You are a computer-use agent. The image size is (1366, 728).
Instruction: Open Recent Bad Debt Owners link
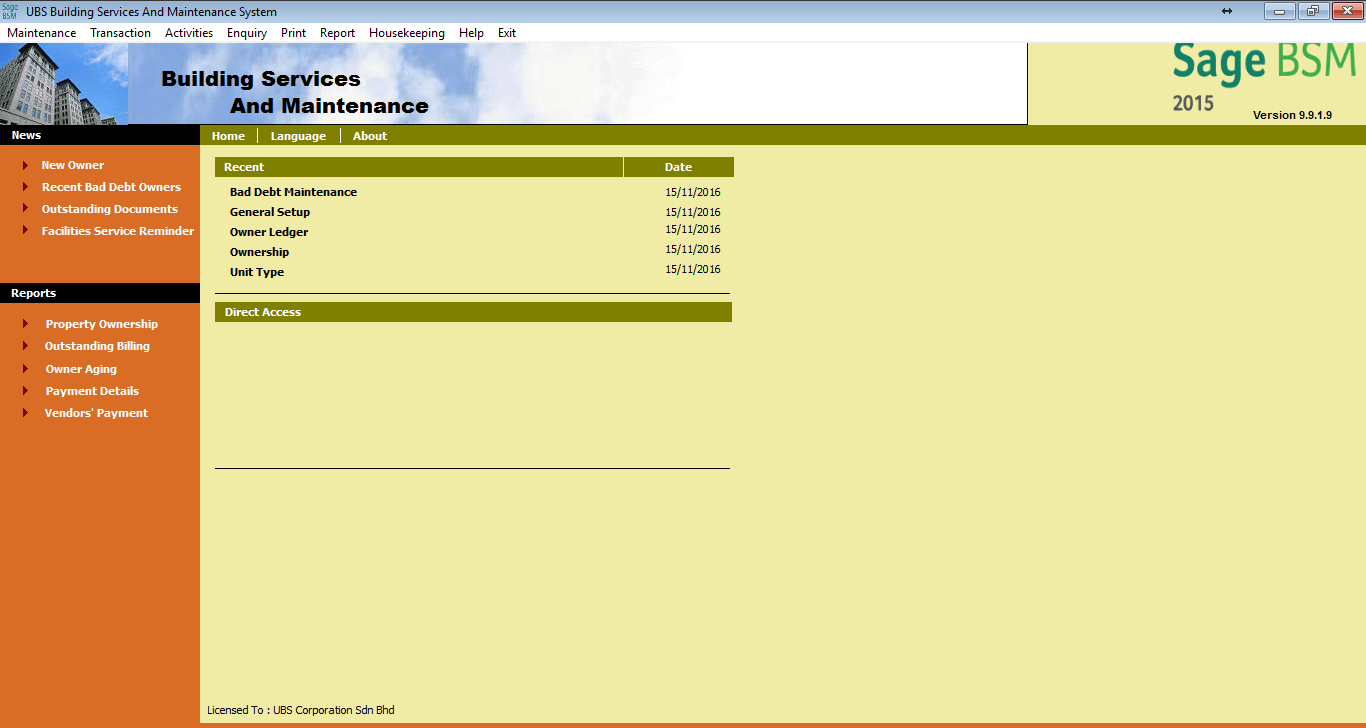coord(111,187)
